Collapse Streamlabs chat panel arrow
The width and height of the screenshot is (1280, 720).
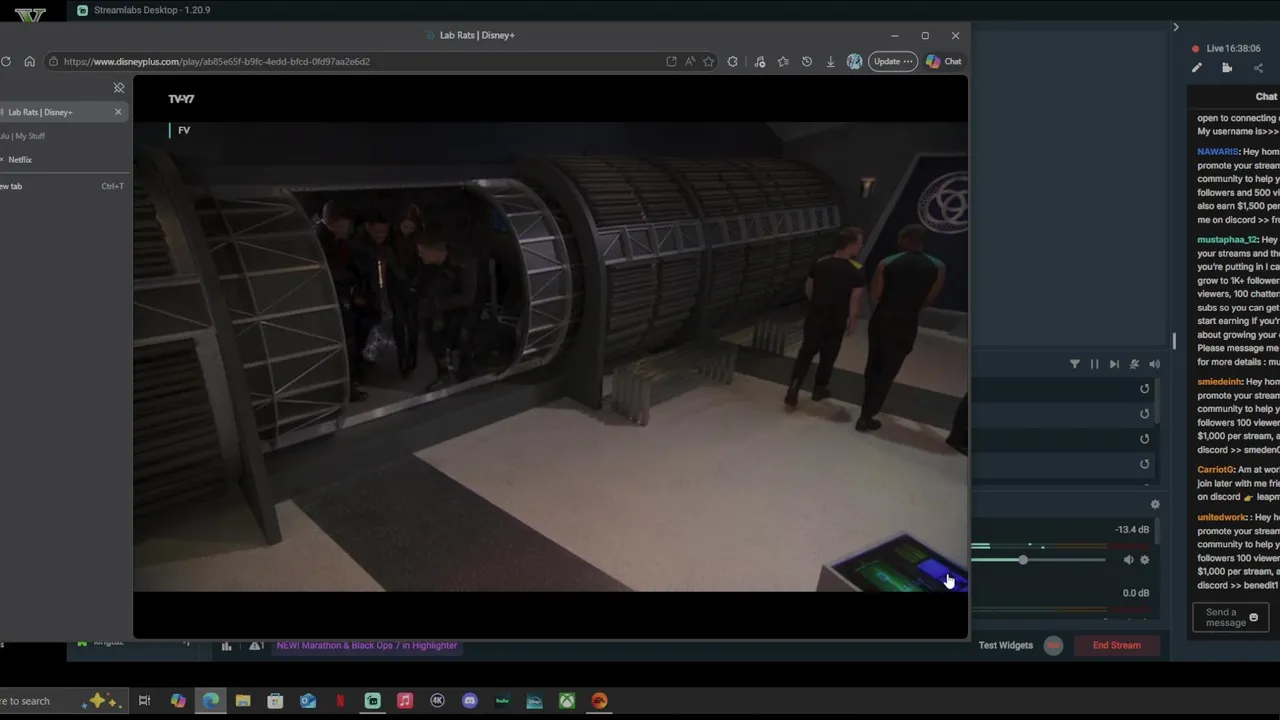(1176, 27)
